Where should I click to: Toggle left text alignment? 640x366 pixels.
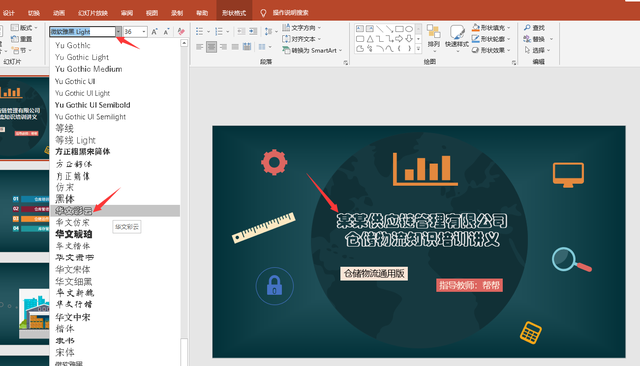200,47
